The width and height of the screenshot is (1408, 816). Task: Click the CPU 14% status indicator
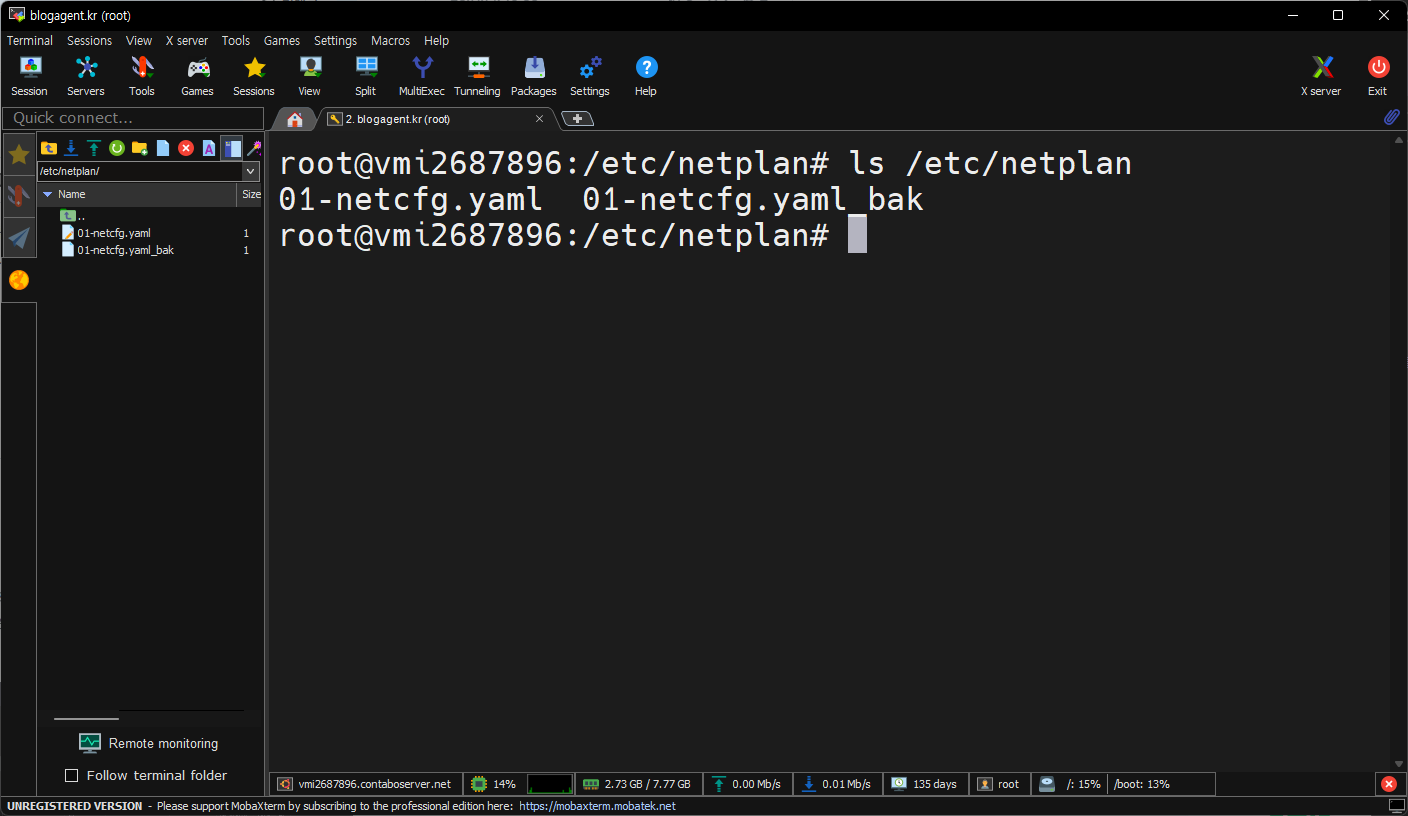point(495,784)
